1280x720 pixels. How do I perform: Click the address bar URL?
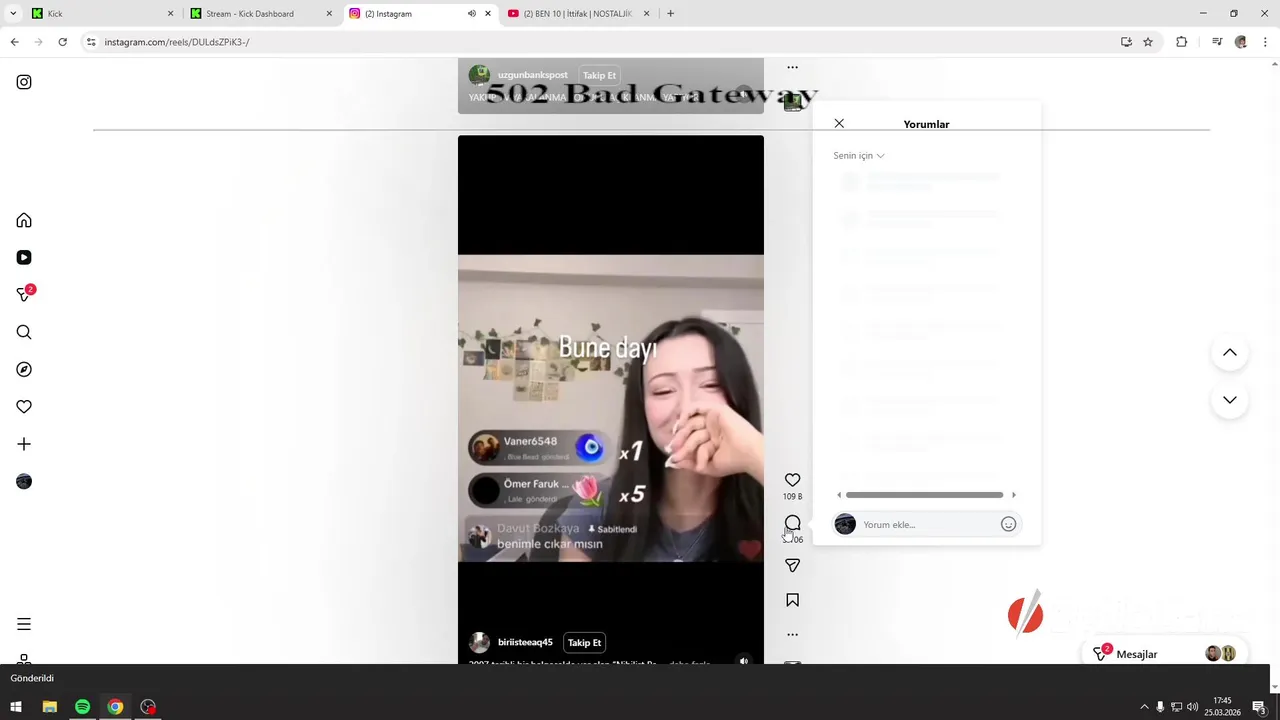tap(177, 42)
